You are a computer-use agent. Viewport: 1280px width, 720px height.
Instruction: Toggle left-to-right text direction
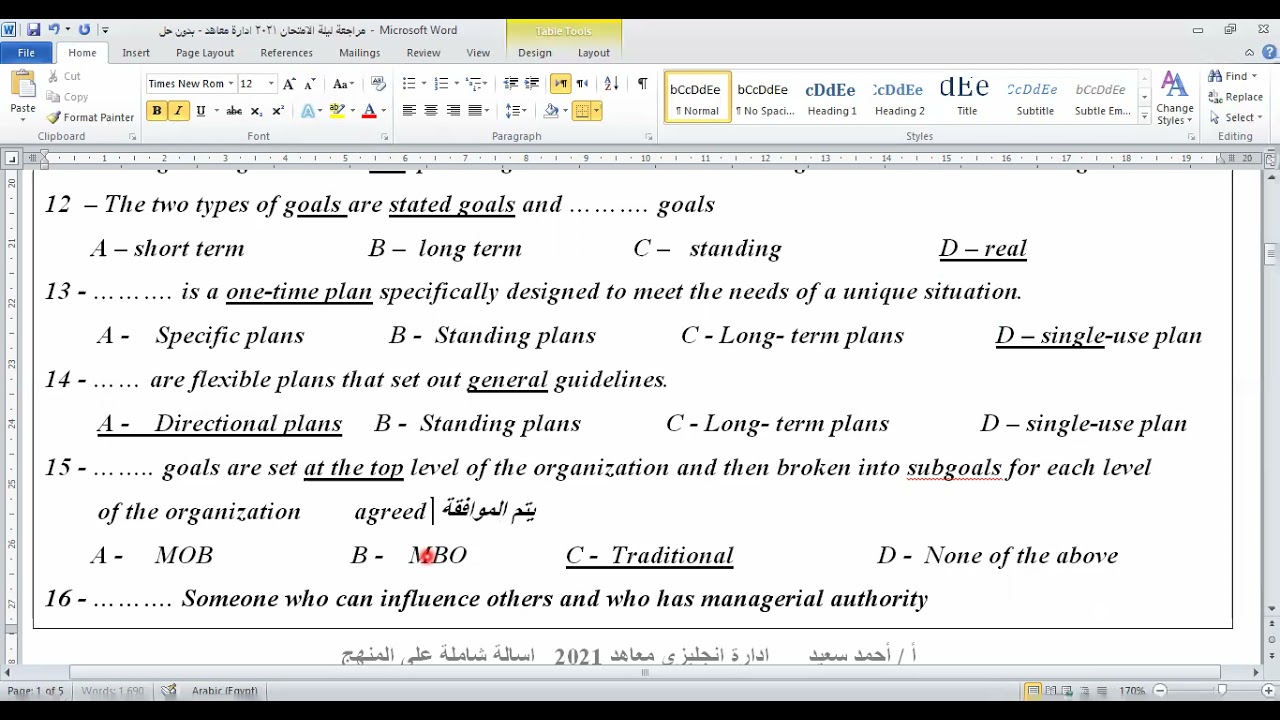[560, 84]
